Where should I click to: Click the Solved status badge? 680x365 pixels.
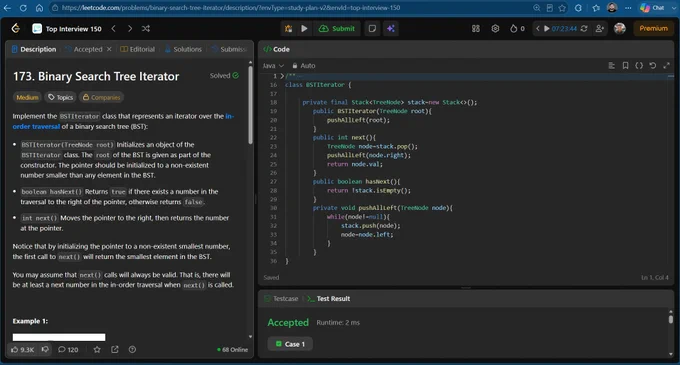[224, 76]
